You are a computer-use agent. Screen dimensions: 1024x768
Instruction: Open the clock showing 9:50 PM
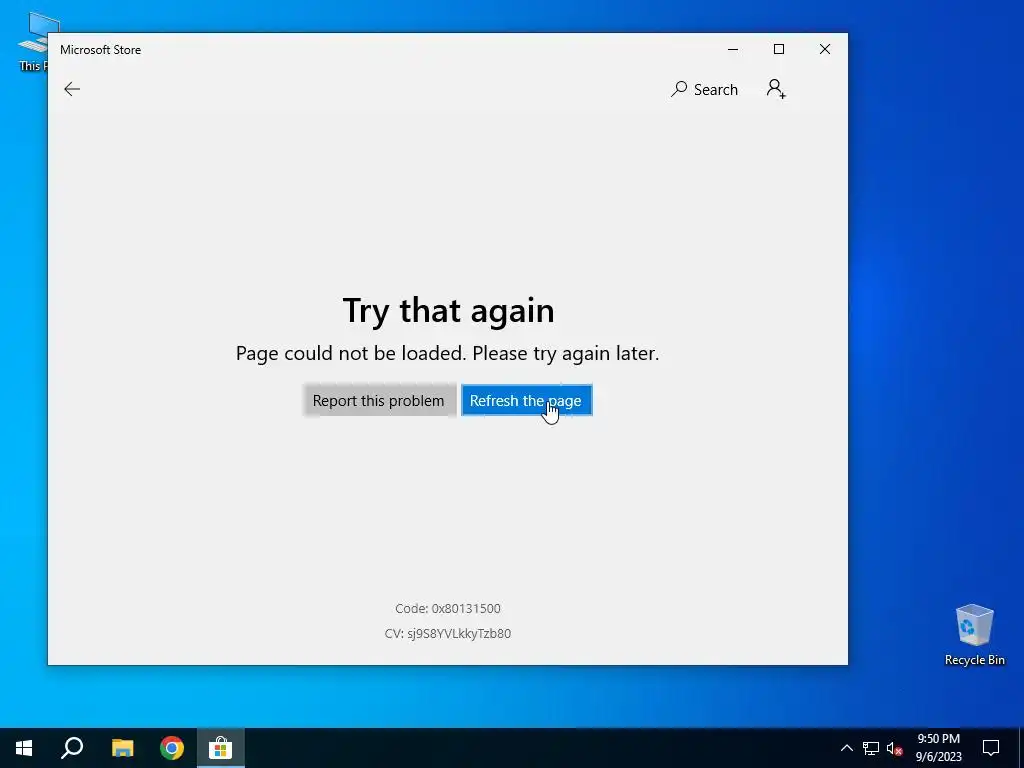click(x=938, y=748)
